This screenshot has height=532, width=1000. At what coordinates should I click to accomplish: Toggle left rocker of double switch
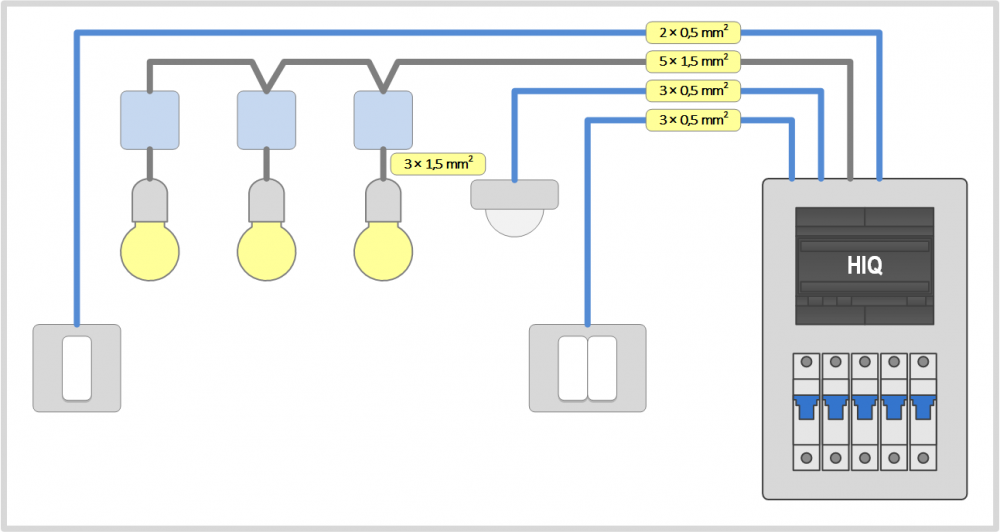(x=573, y=369)
